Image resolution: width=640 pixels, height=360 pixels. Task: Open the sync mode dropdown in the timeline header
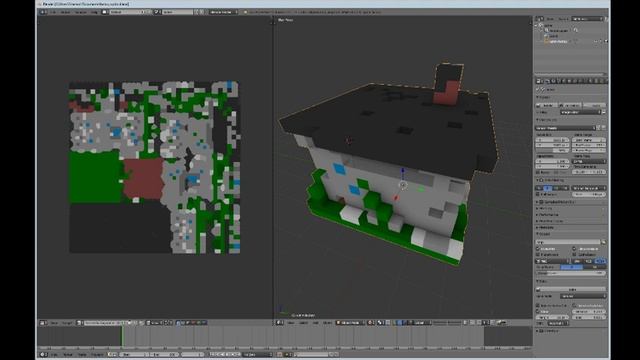(257, 354)
